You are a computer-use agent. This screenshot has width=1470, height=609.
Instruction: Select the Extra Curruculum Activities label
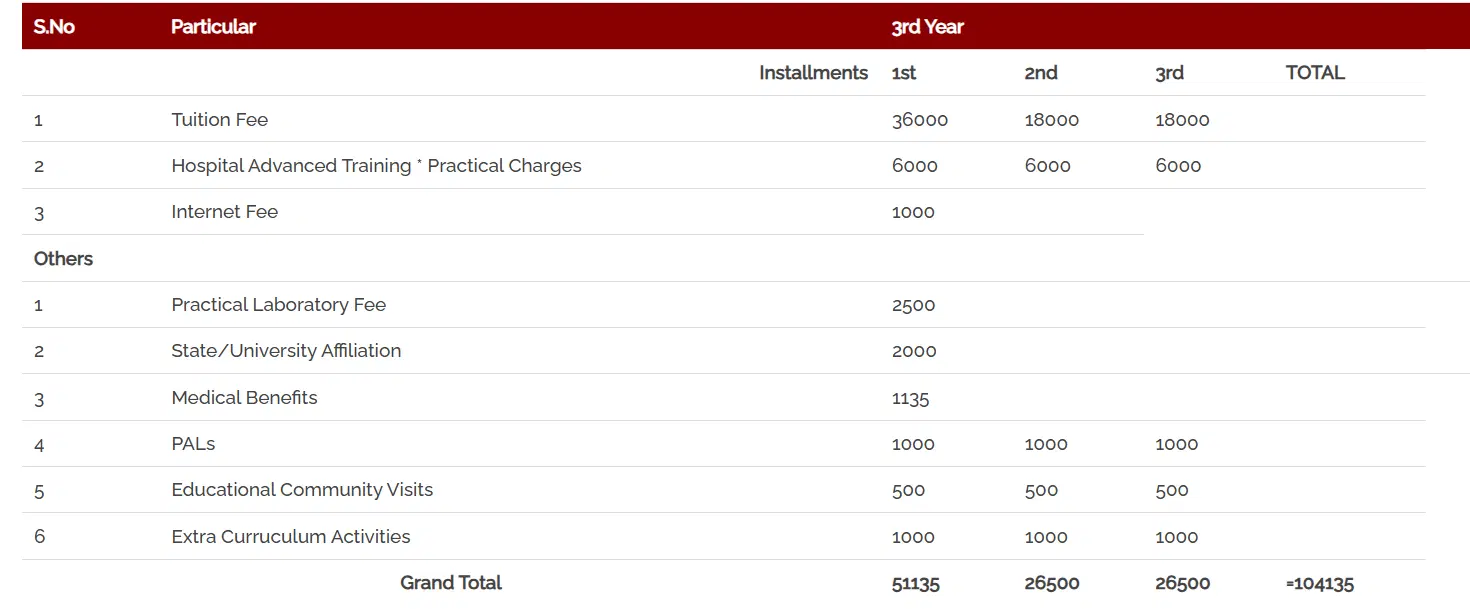click(x=291, y=537)
